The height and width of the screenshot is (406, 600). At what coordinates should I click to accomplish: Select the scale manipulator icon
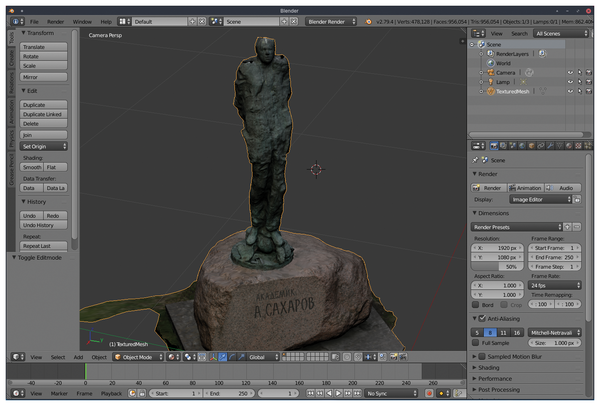point(241,357)
